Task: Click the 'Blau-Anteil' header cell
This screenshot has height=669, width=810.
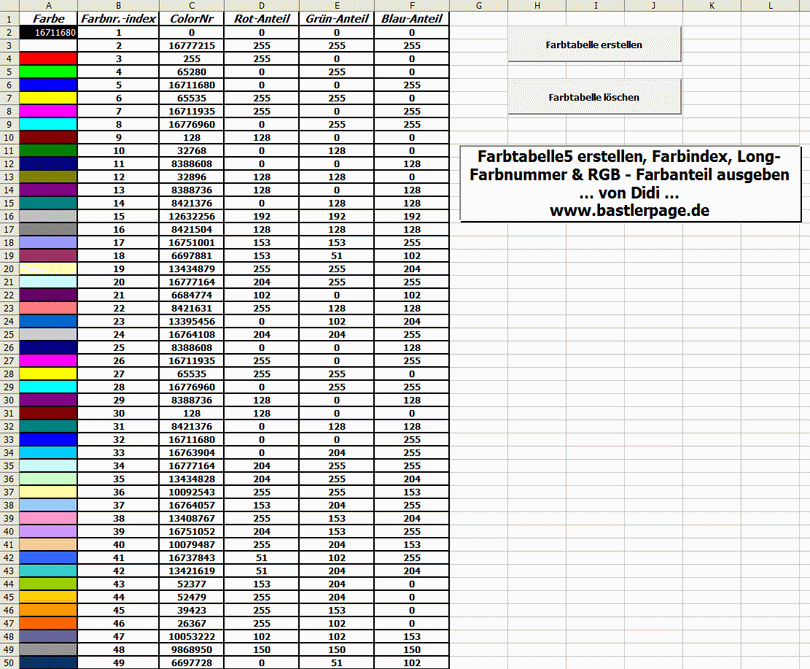Action: (x=412, y=19)
